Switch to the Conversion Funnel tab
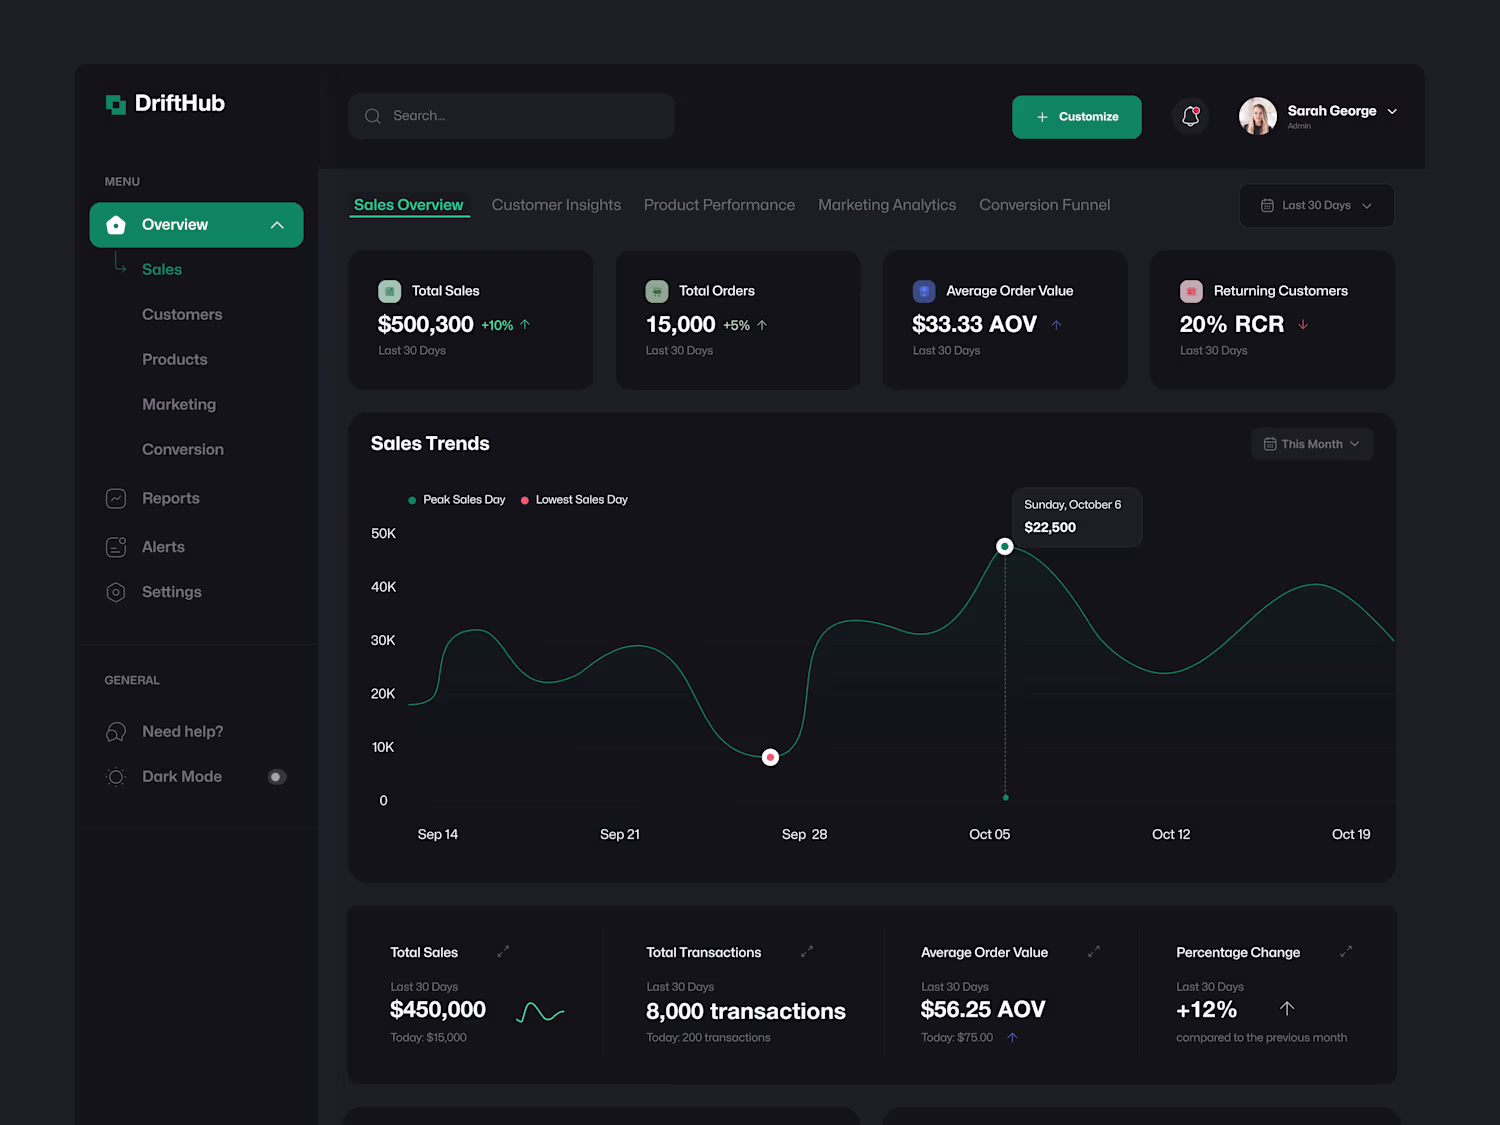Viewport: 1500px width, 1125px height. pos(1044,205)
